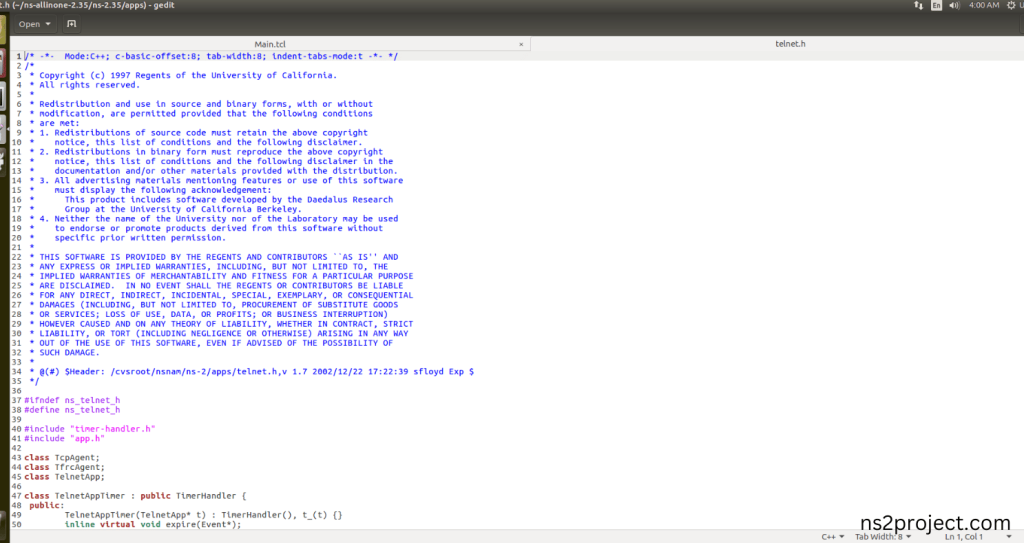Open the C++ language selector dropdown
Viewport: 1024px width, 543px height.
point(833,536)
